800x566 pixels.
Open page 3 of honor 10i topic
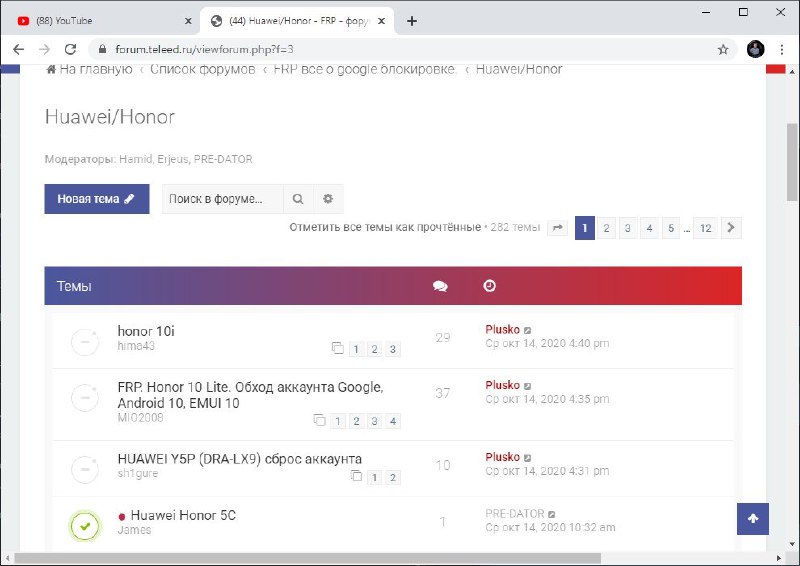click(393, 350)
